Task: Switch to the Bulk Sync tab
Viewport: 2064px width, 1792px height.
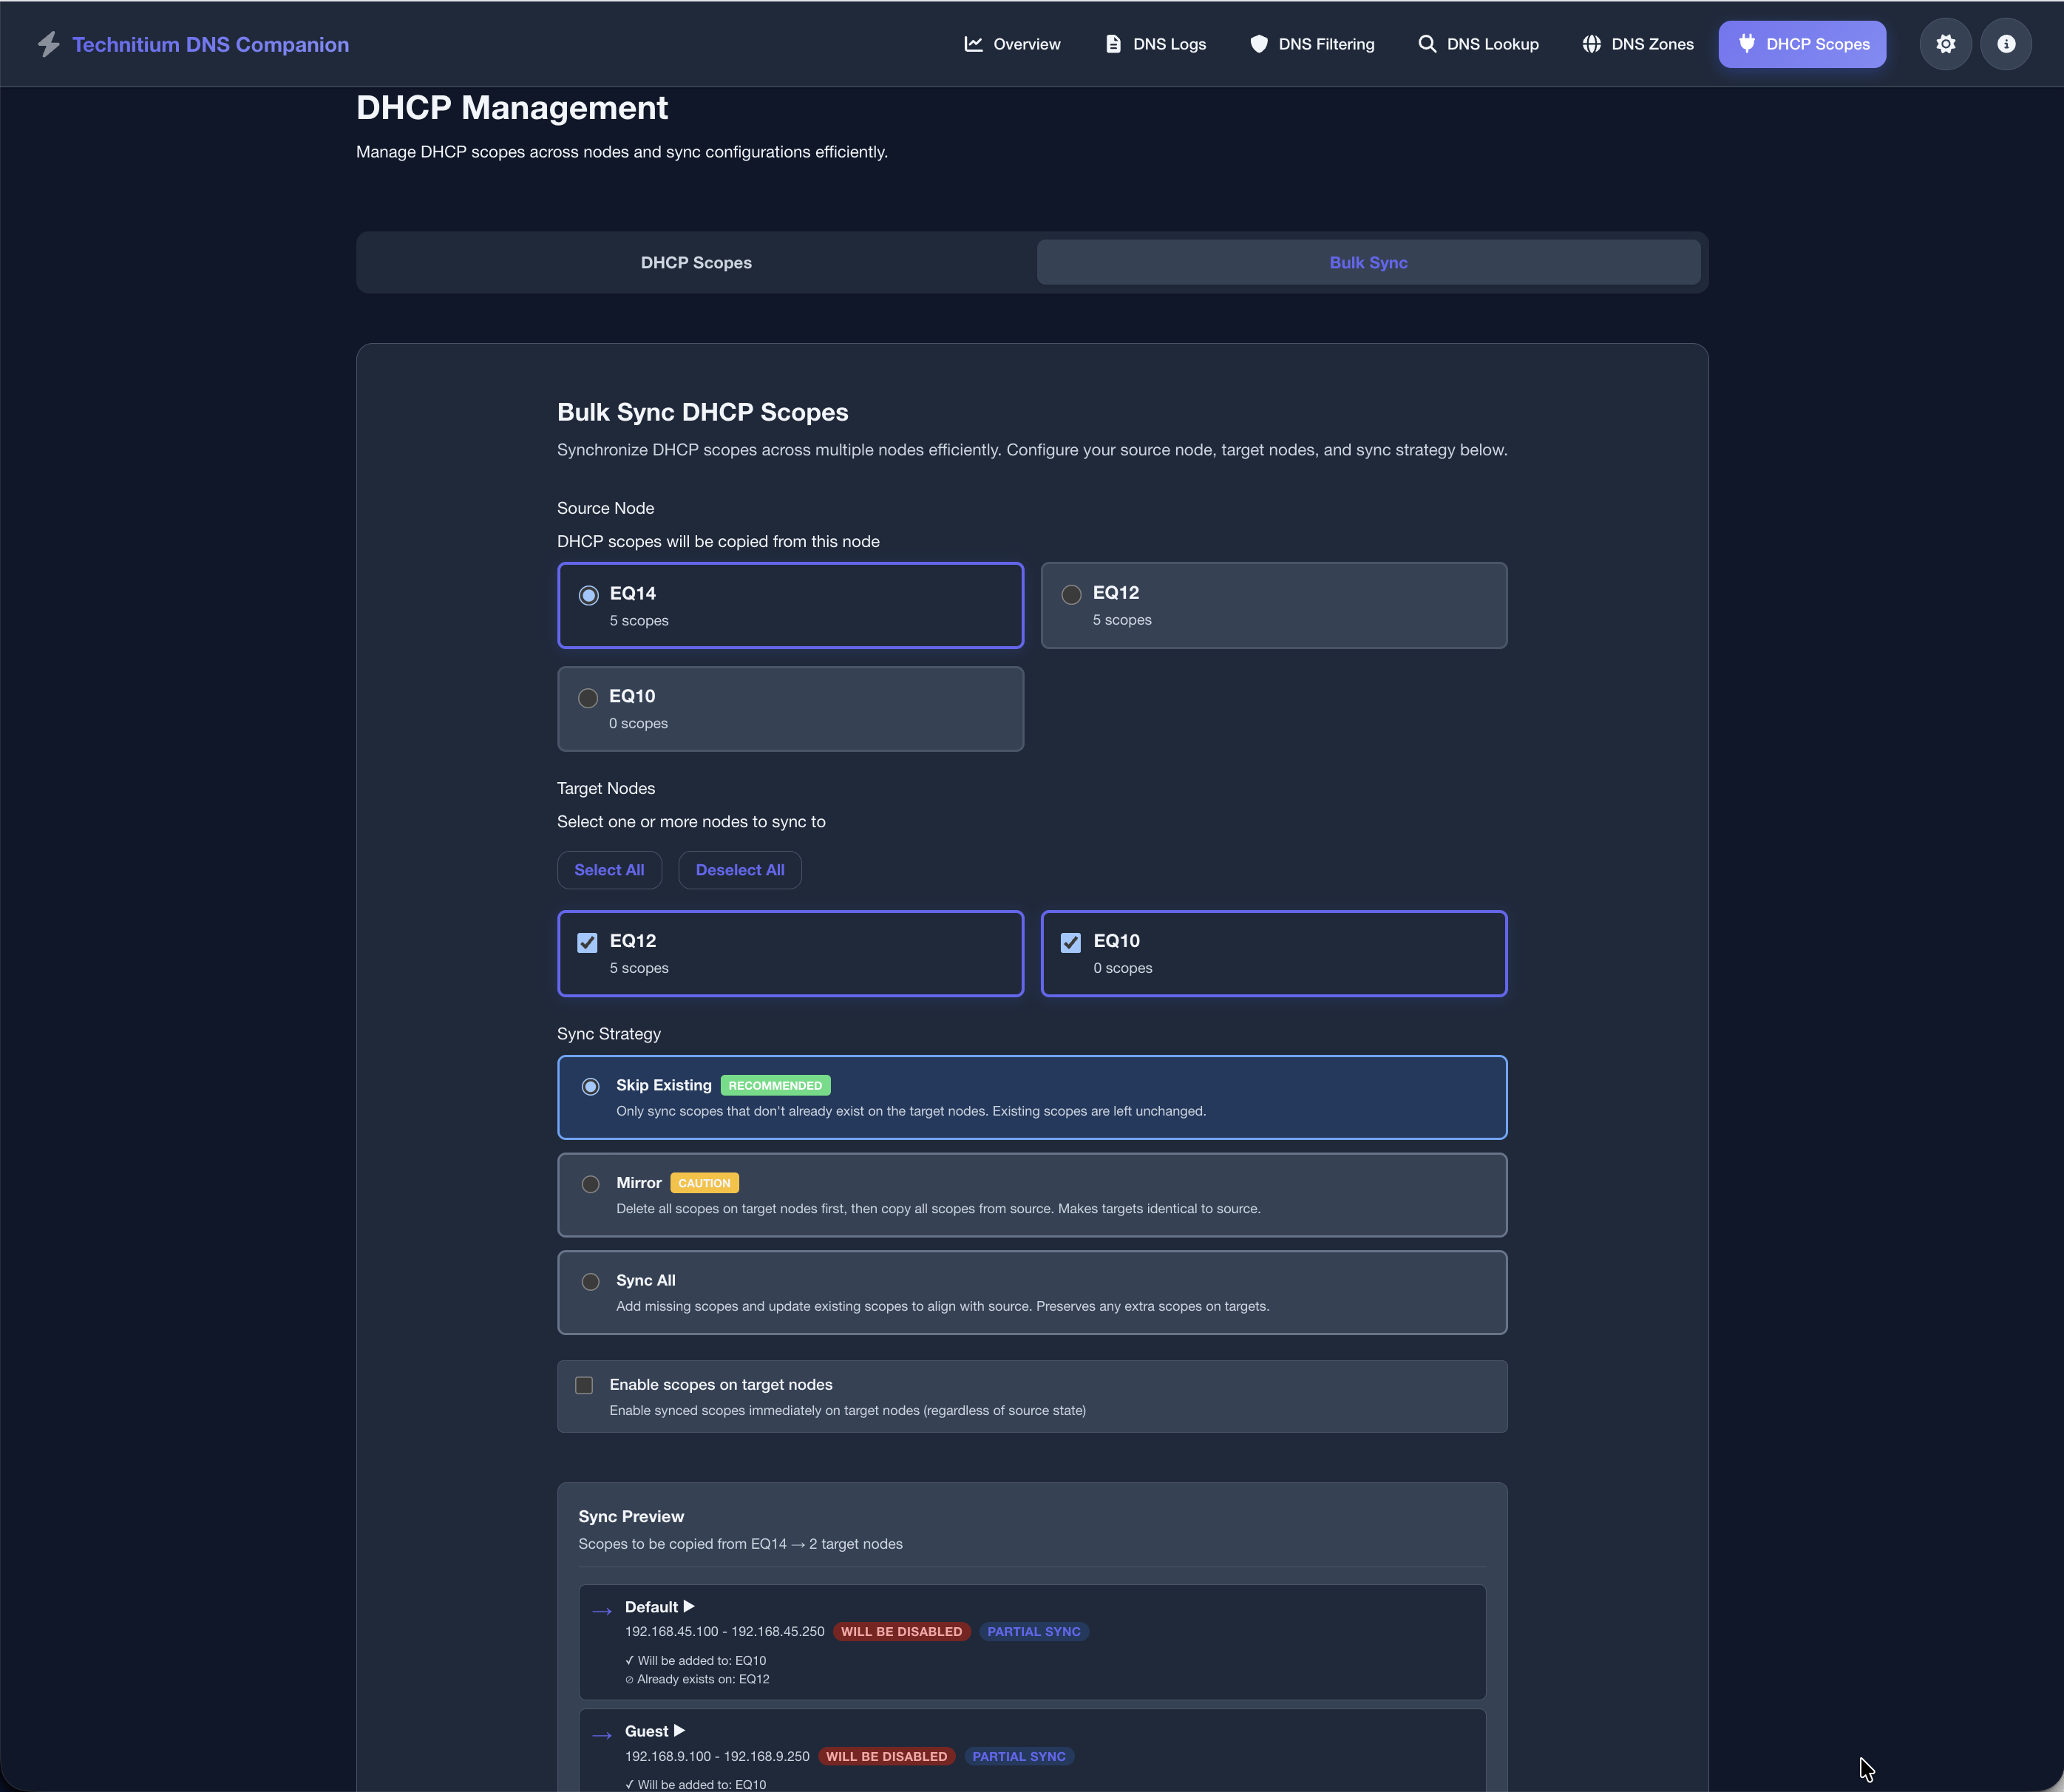Action: [1368, 262]
